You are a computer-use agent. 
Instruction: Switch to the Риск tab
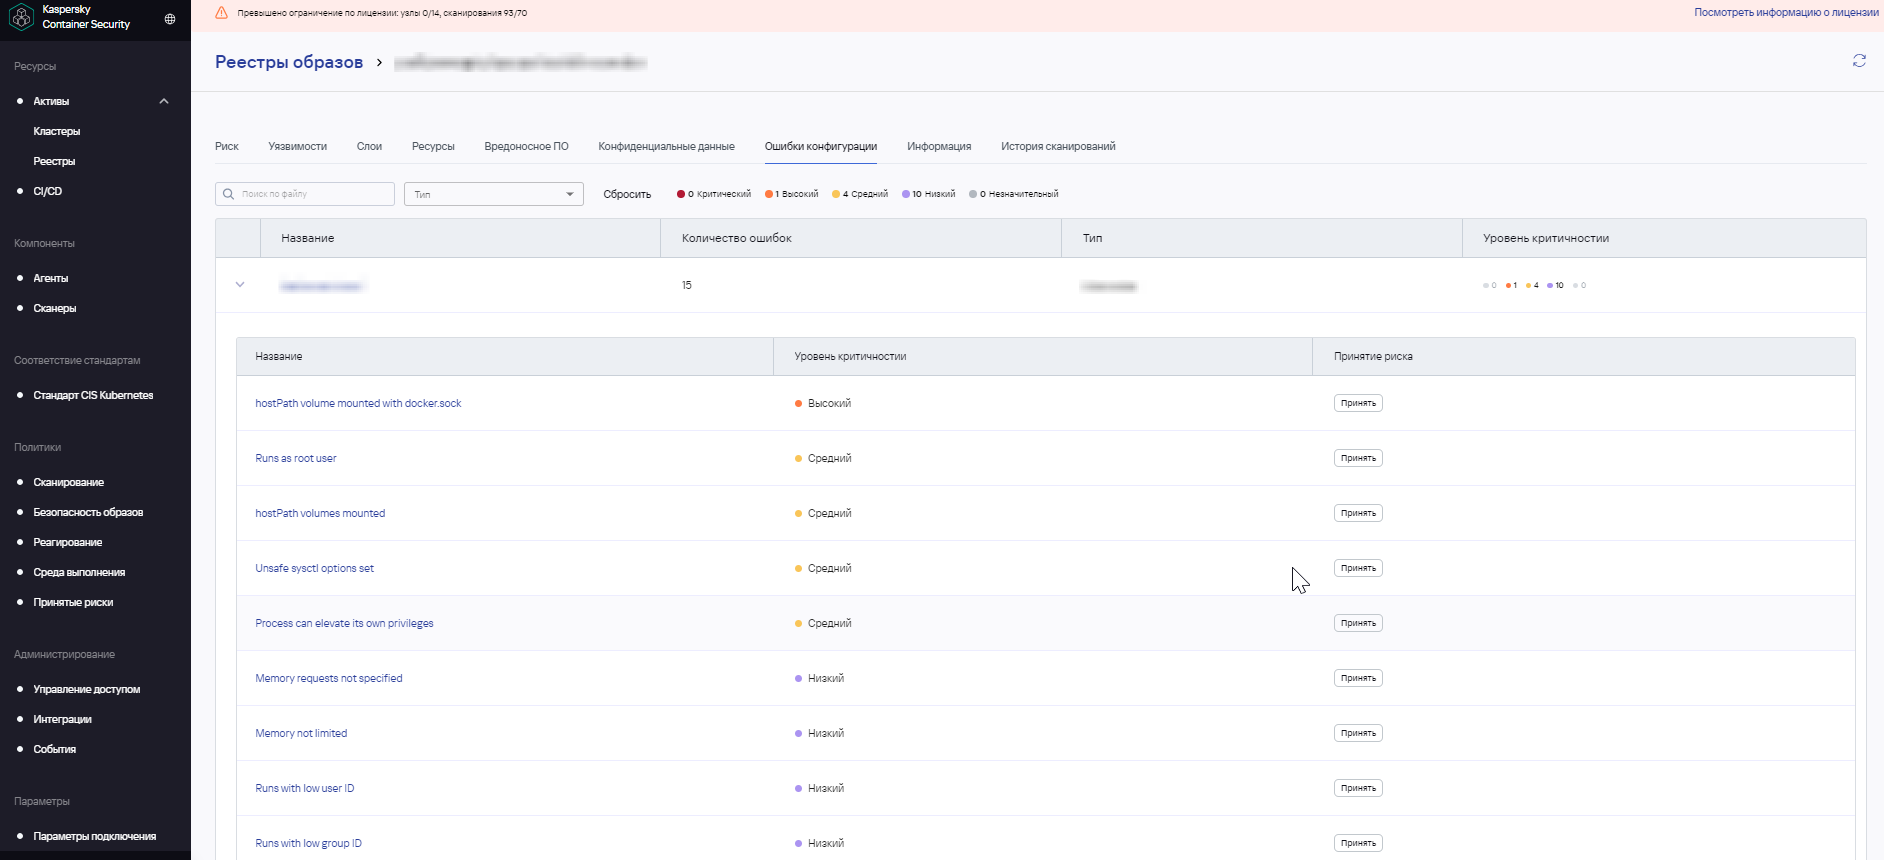pyautogui.click(x=227, y=146)
